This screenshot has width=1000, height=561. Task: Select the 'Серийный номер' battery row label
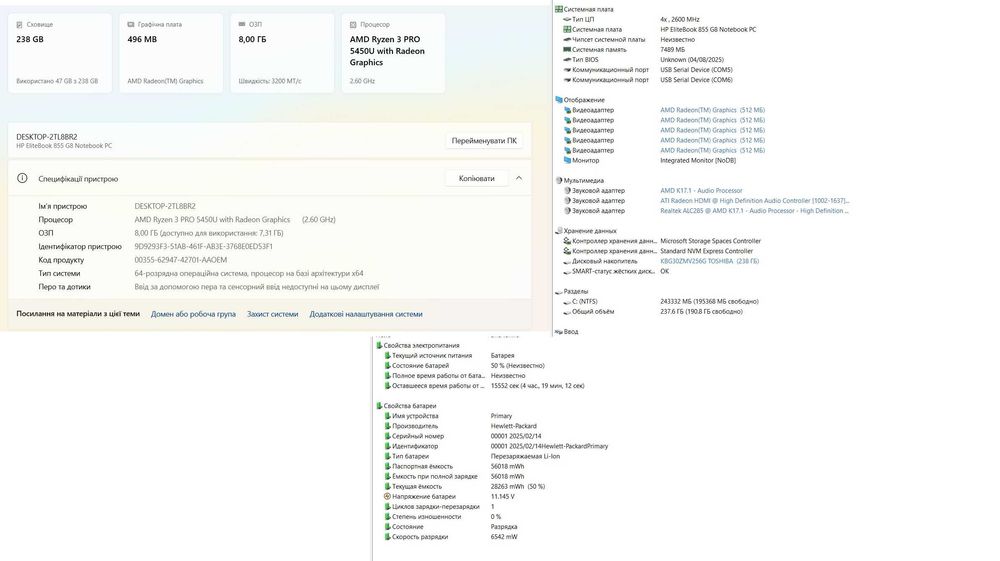click(417, 436)
